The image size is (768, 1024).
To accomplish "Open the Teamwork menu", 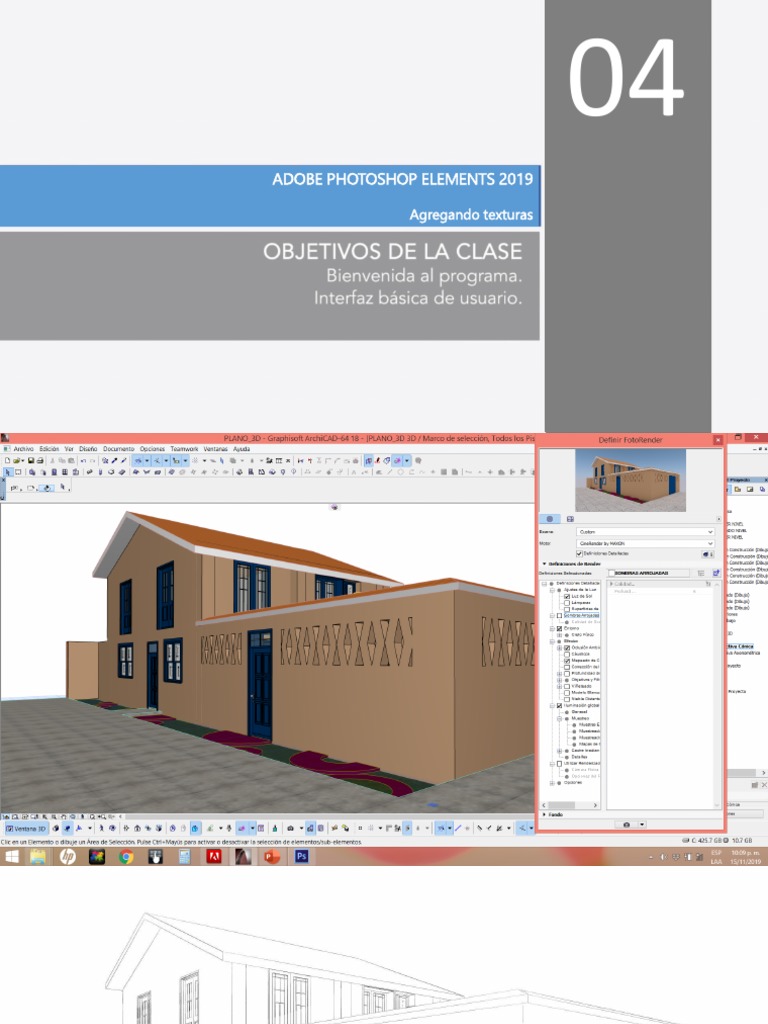I will pos(183,449).
